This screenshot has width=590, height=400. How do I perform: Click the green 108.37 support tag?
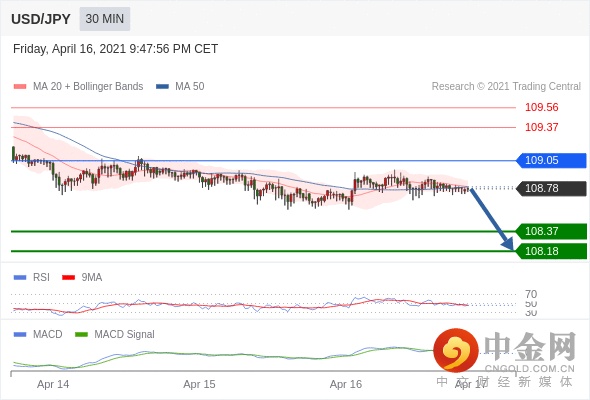click(551, 231)
